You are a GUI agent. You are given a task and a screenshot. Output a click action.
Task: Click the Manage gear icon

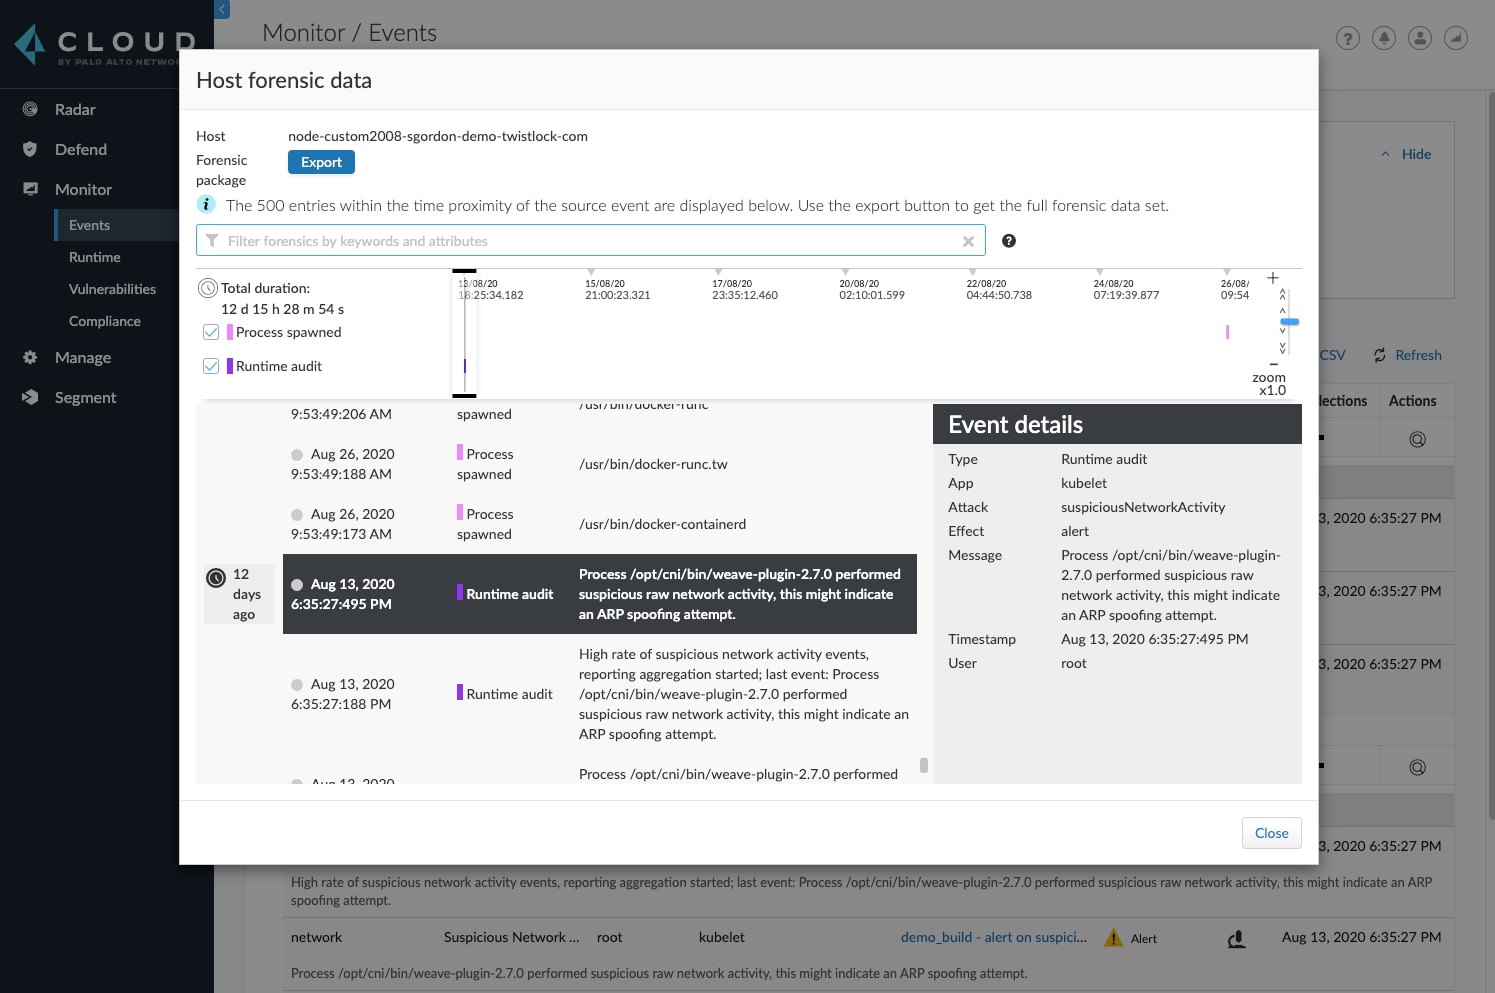tap(30, 357)
